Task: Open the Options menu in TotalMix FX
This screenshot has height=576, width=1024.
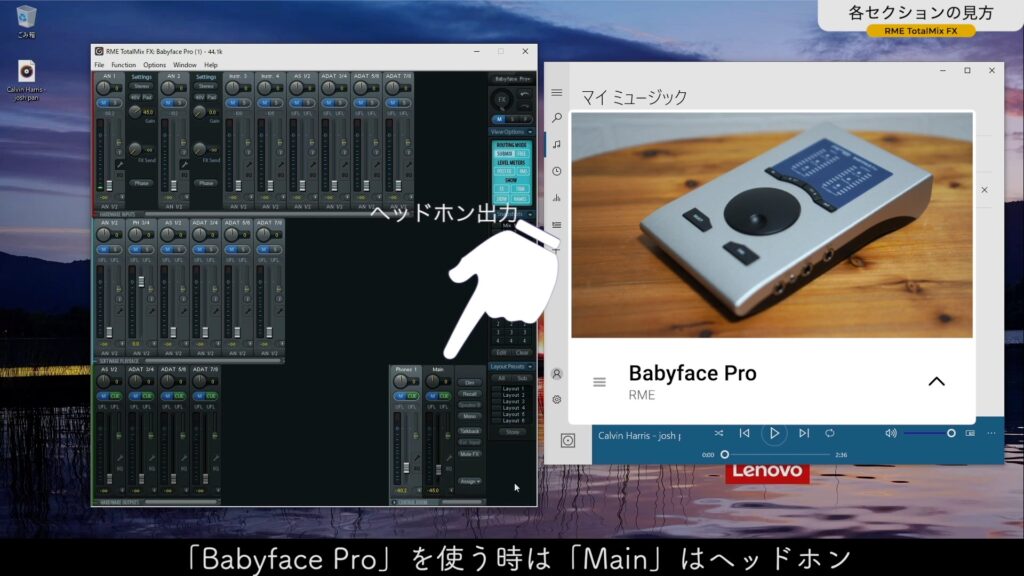Action: tap(154, 65)
